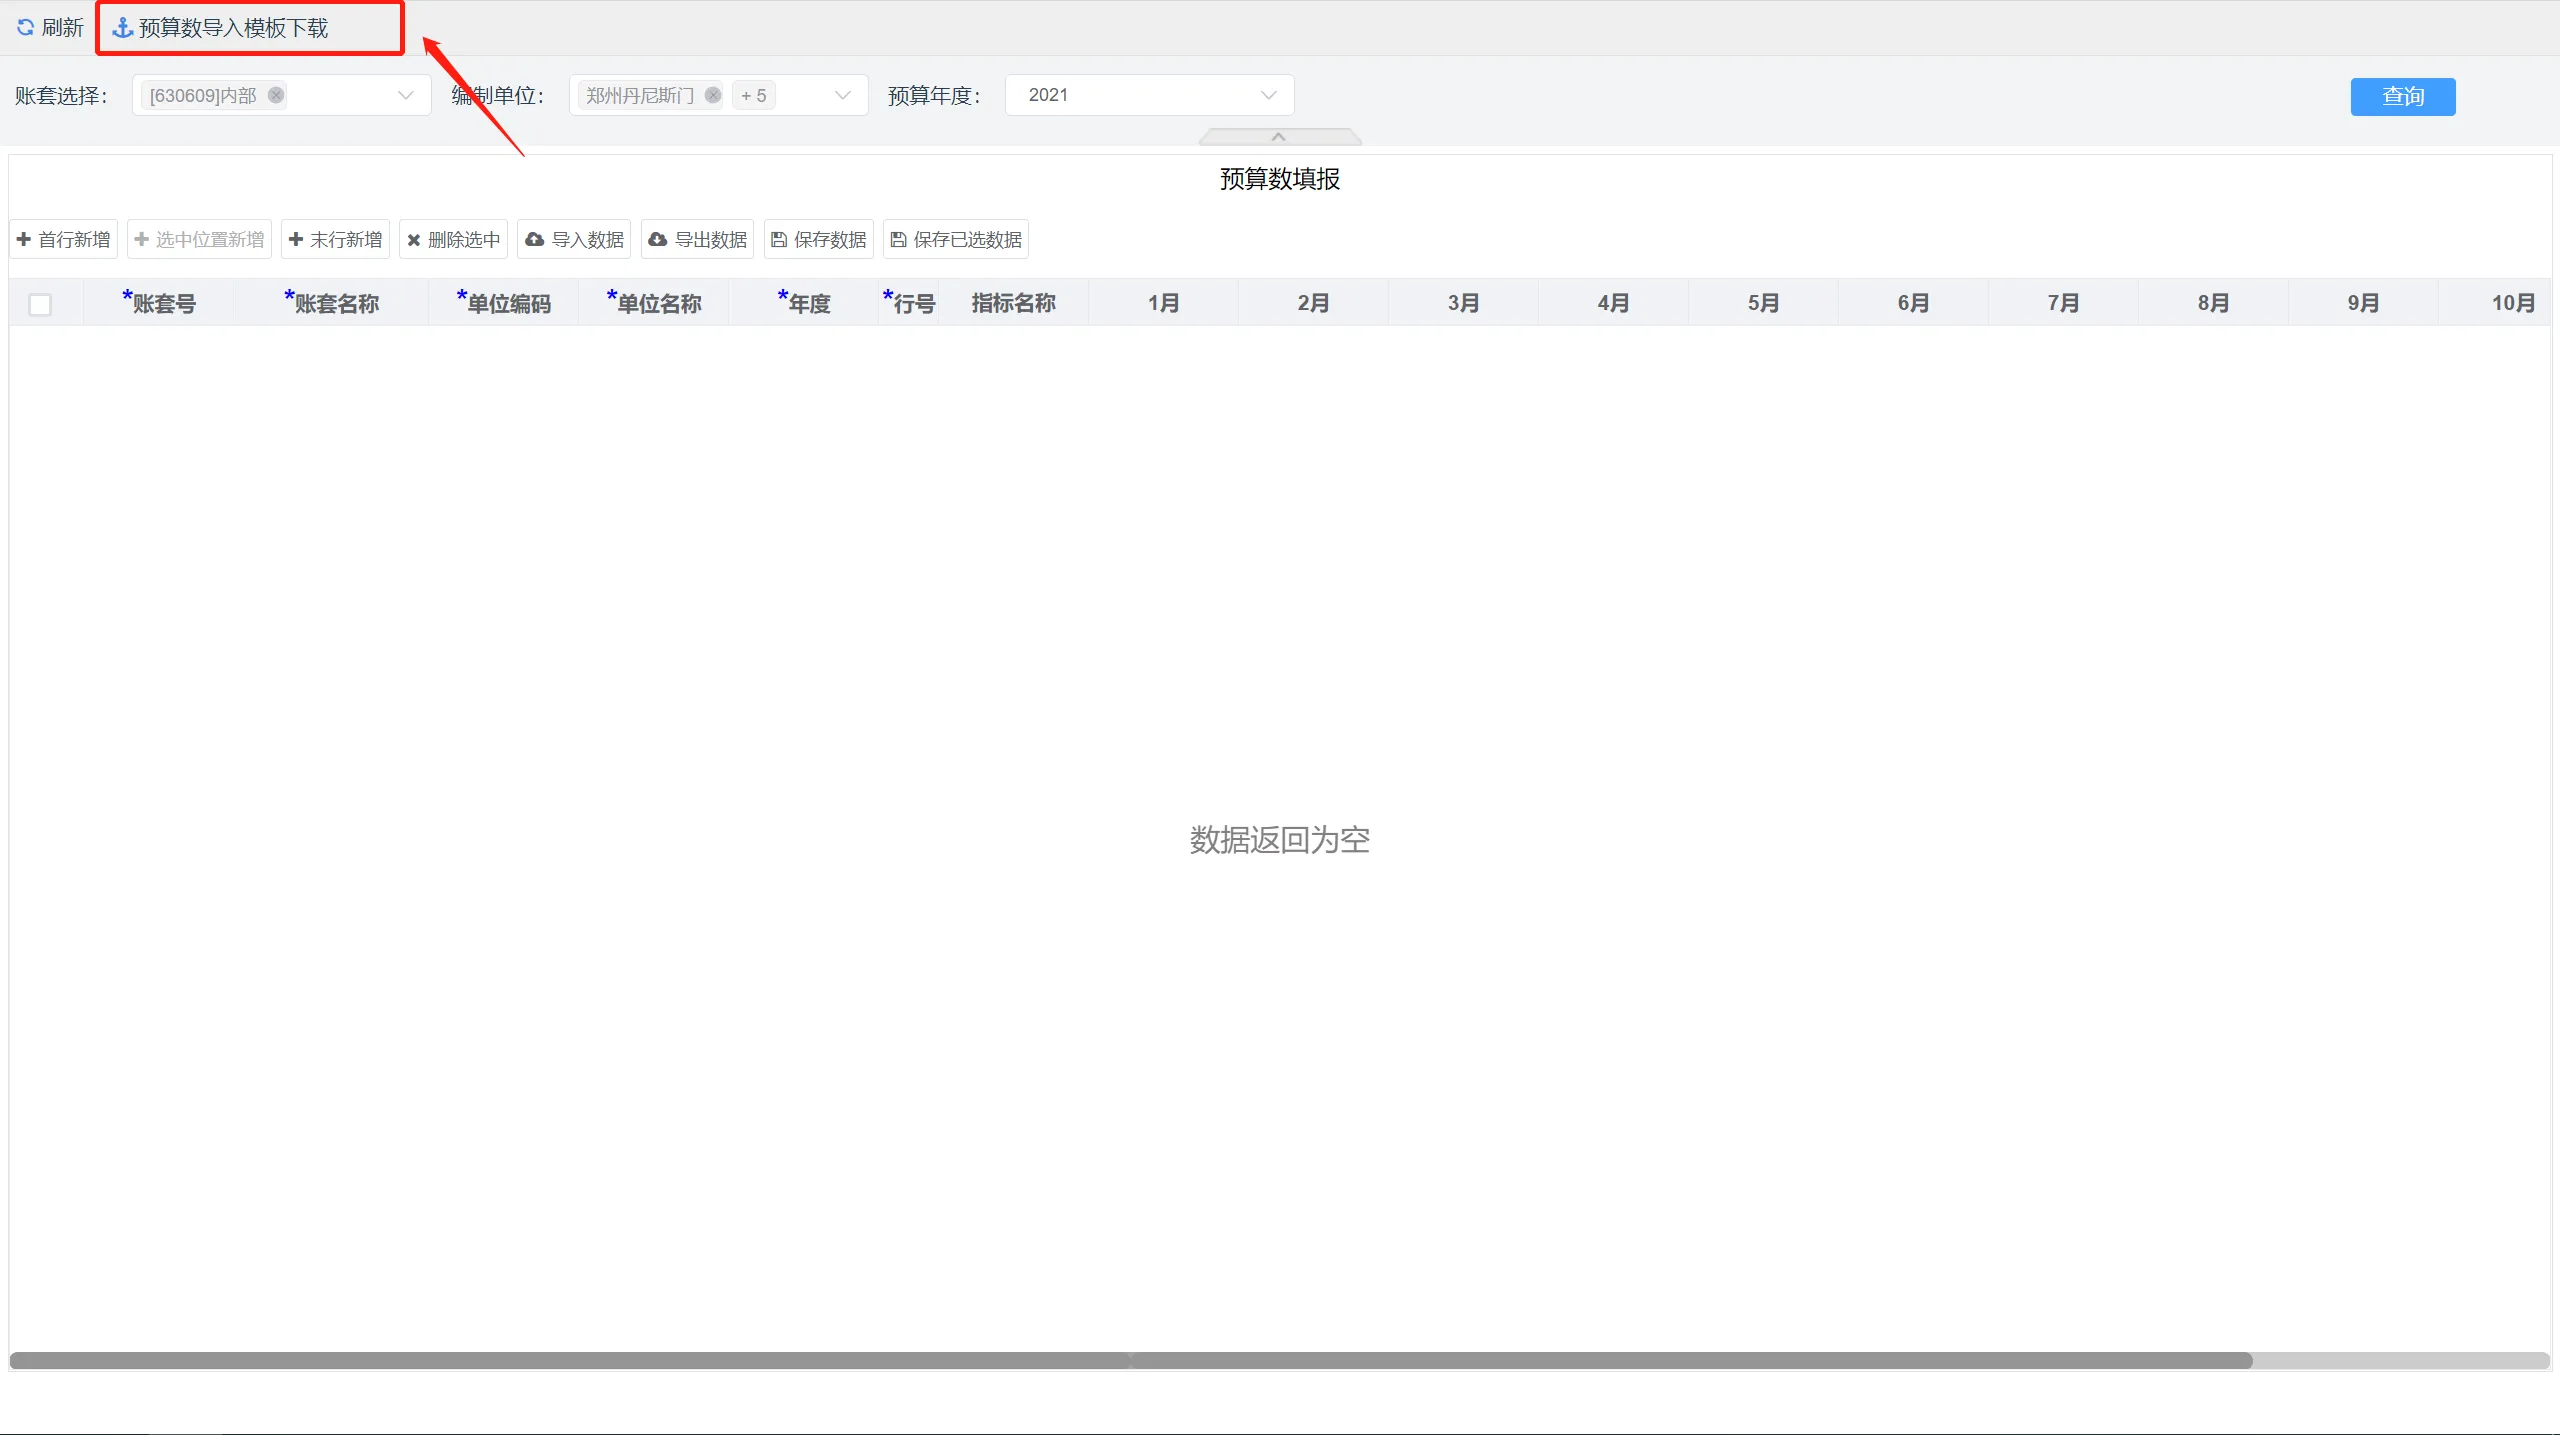Remove the [630609]内部 tag

pyautogui.click(x=276, y=95)
